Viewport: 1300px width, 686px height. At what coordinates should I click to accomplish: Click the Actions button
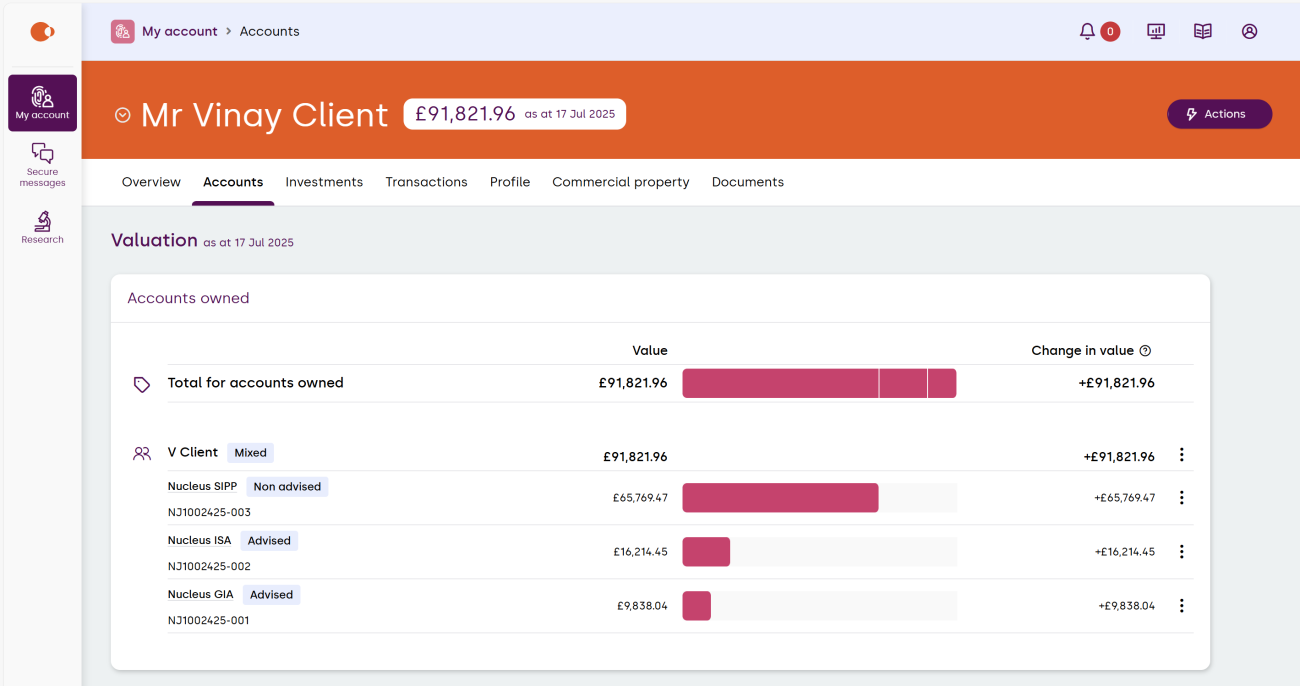pos(1219,114)
